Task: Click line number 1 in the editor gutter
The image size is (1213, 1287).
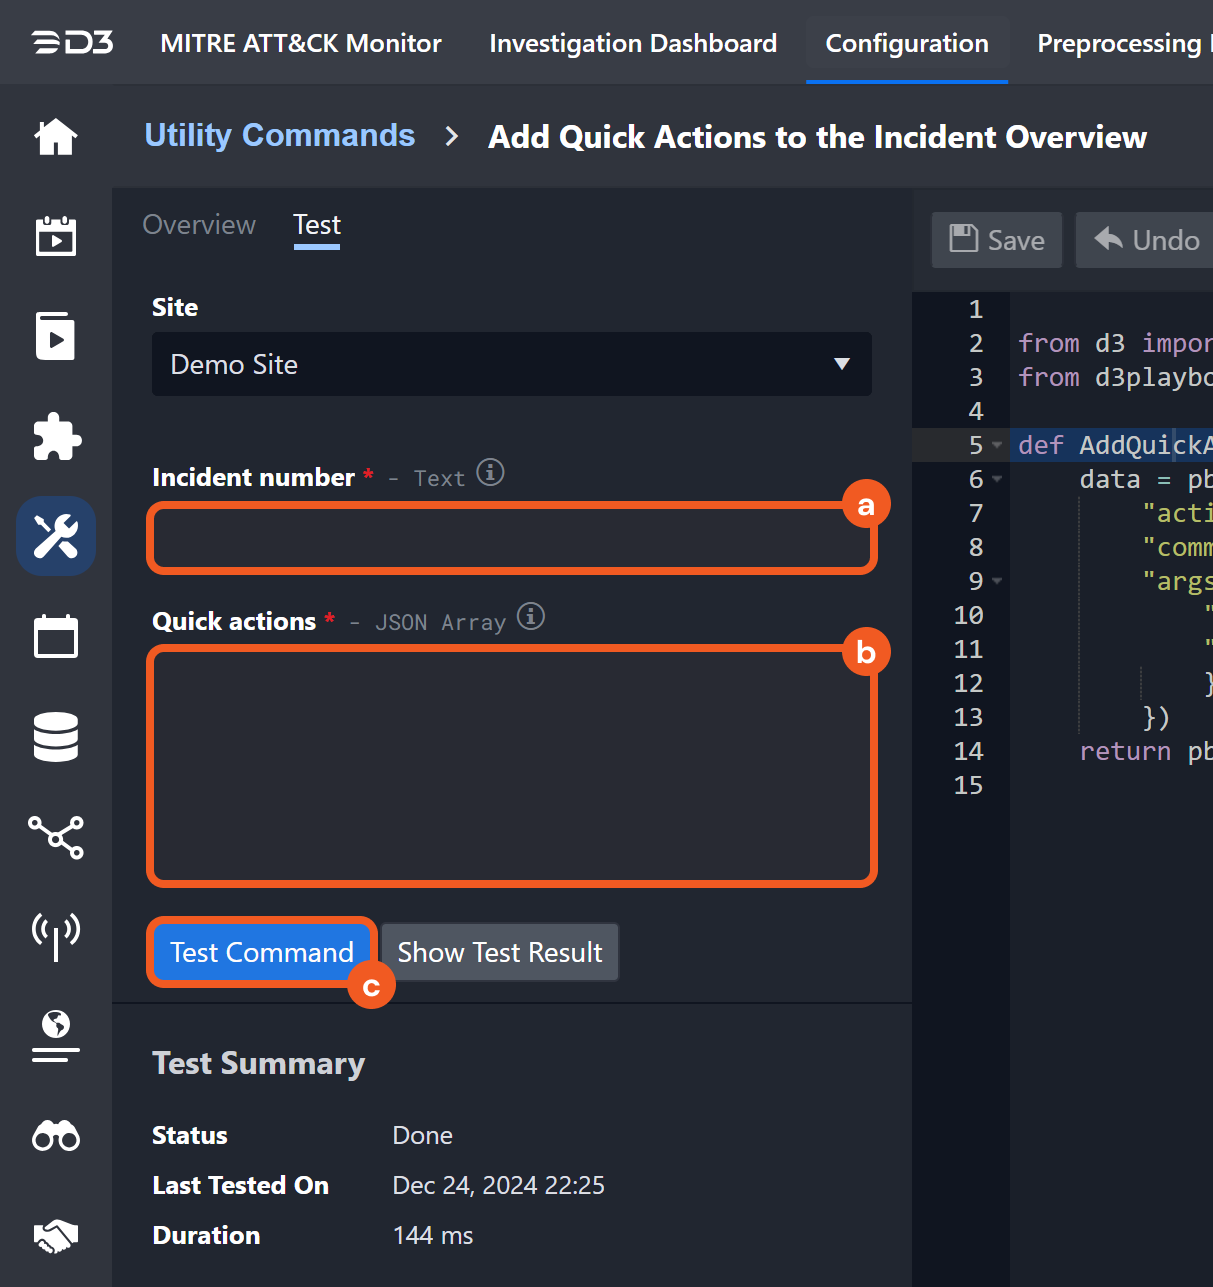Action: (x=976, y=309)
